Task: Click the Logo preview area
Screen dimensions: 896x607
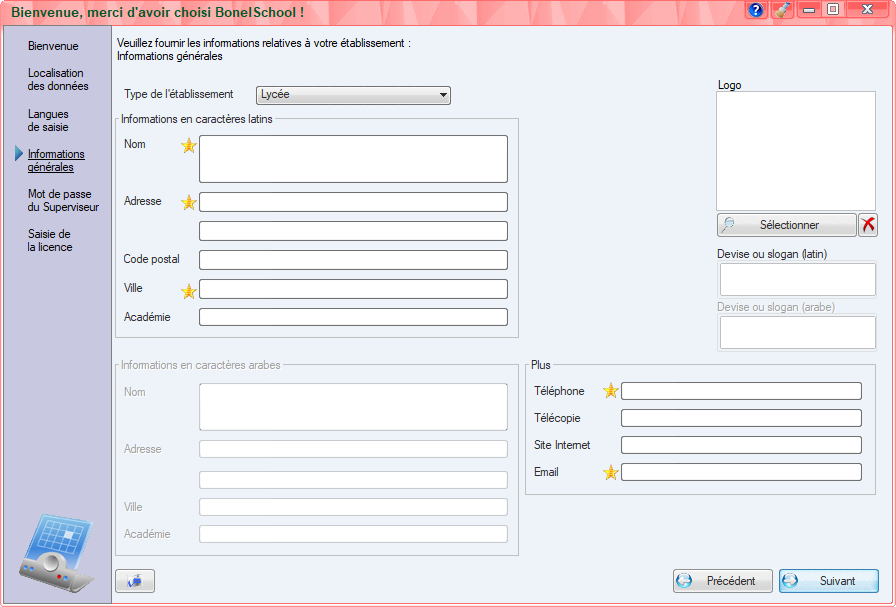Action: pos(796,151)
